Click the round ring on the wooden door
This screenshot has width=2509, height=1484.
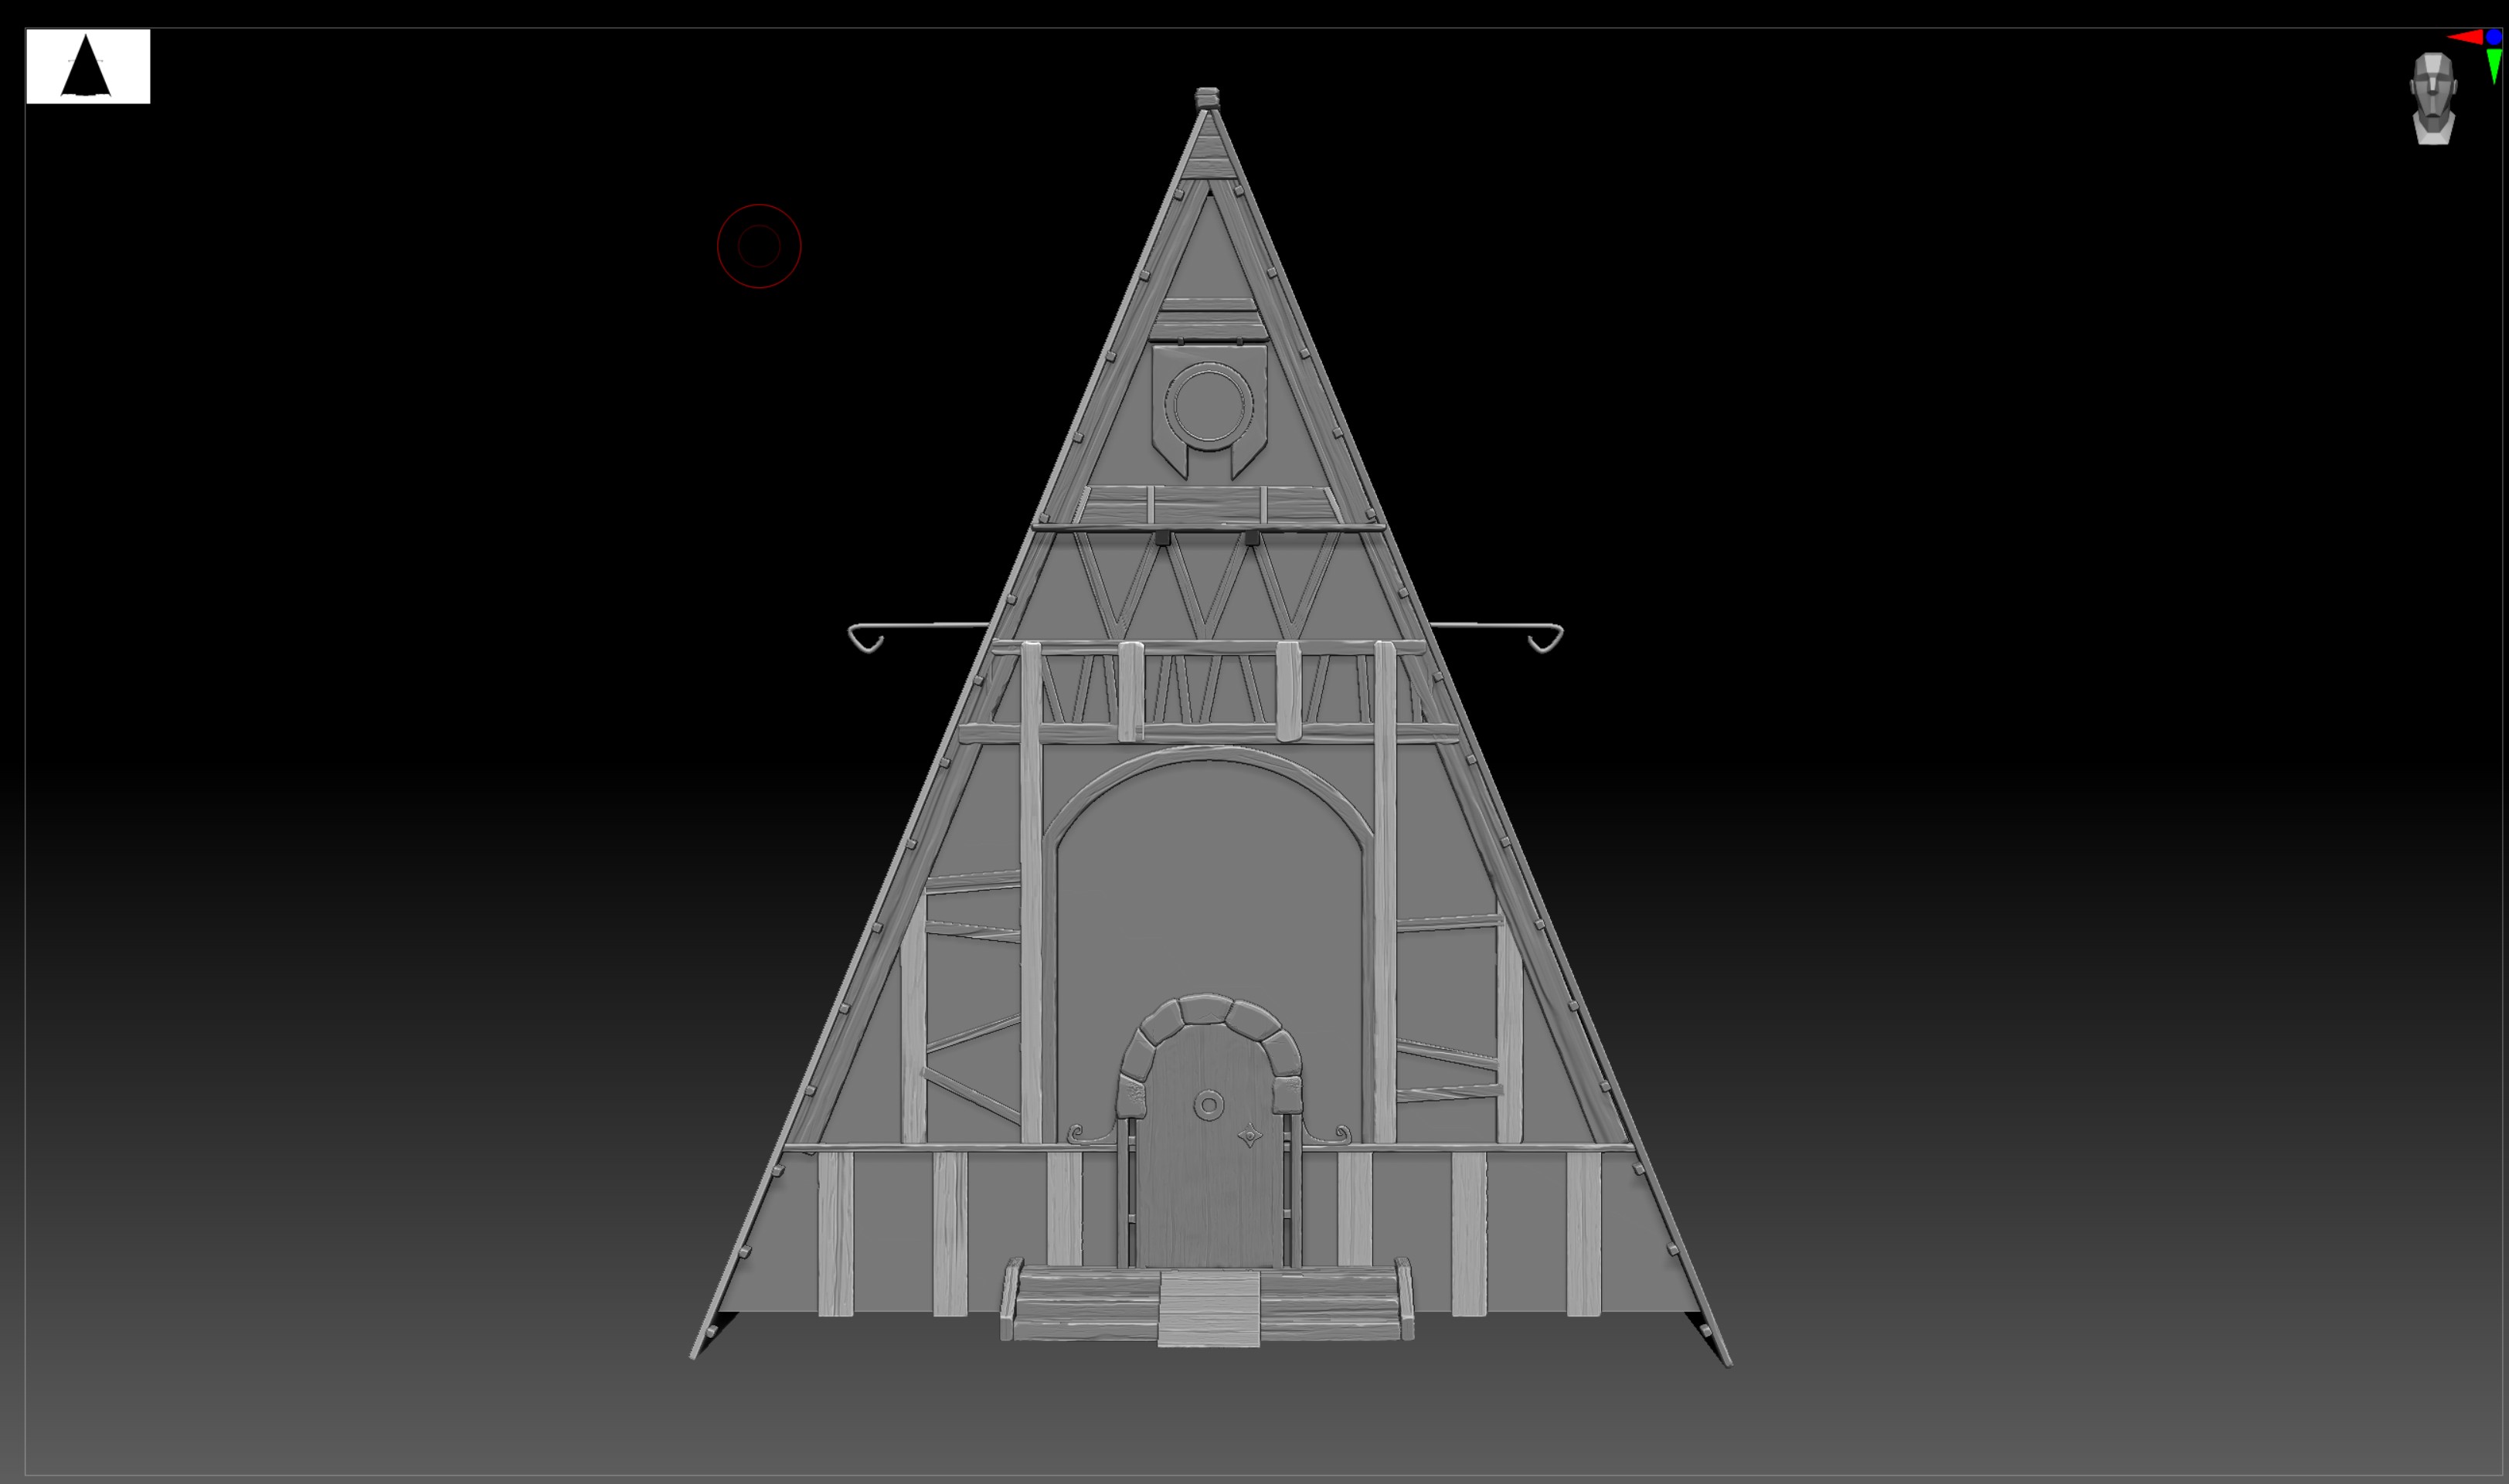1208,1105
